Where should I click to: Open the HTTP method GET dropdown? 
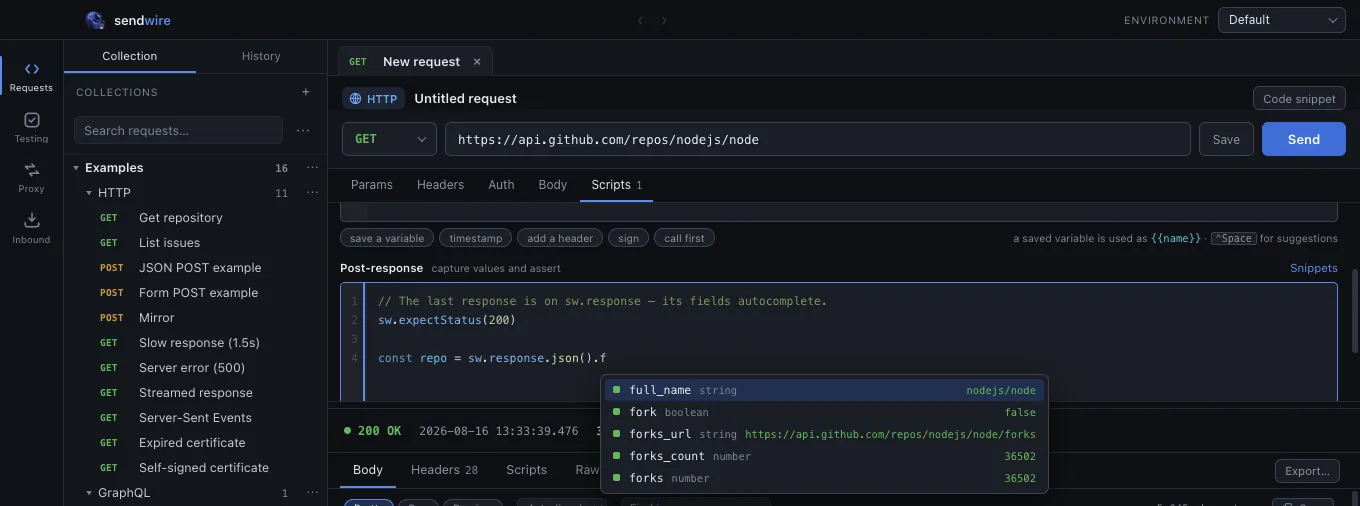click(389, 139)
